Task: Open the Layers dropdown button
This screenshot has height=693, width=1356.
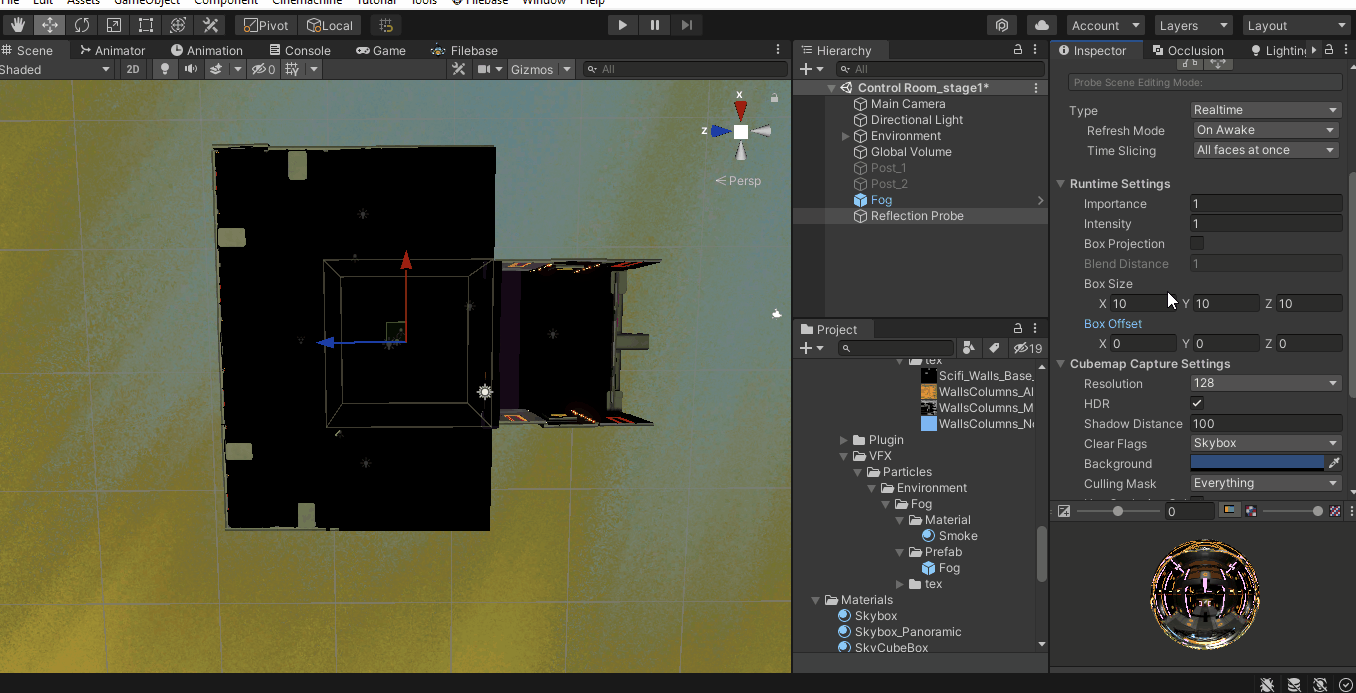Action: coord(1193,25)
